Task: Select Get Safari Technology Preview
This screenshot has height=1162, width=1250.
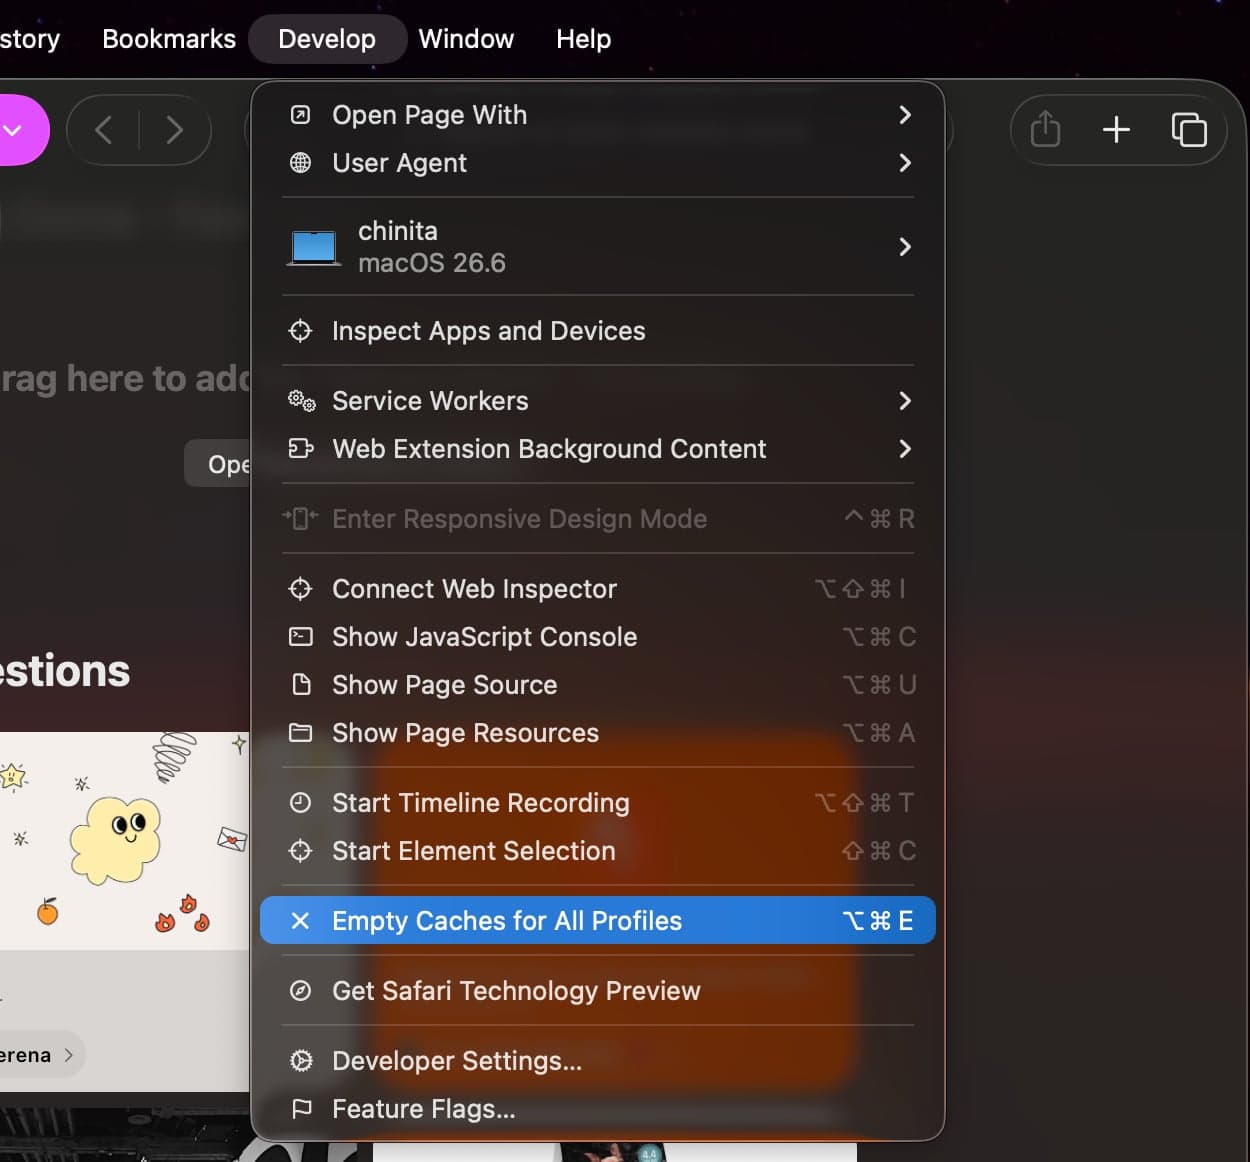Action: pyautogui.click(x=598, y=991)
